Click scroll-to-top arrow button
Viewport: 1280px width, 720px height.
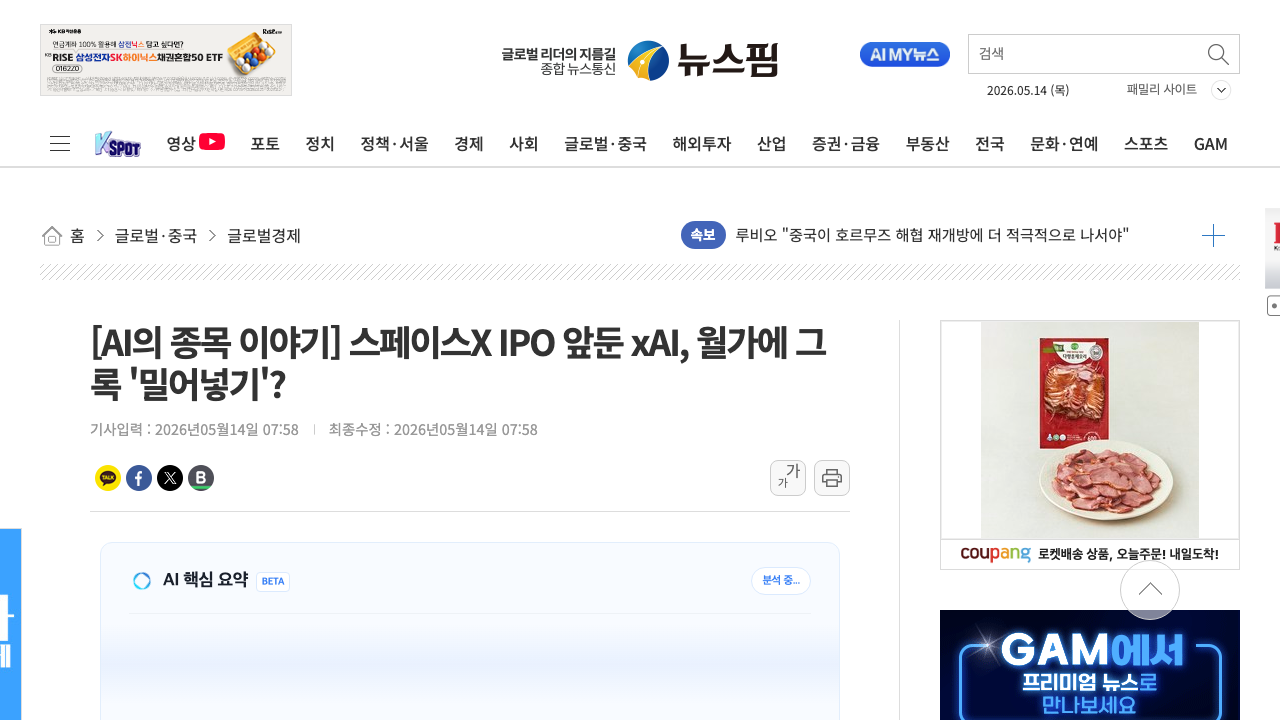[1150, 590]
